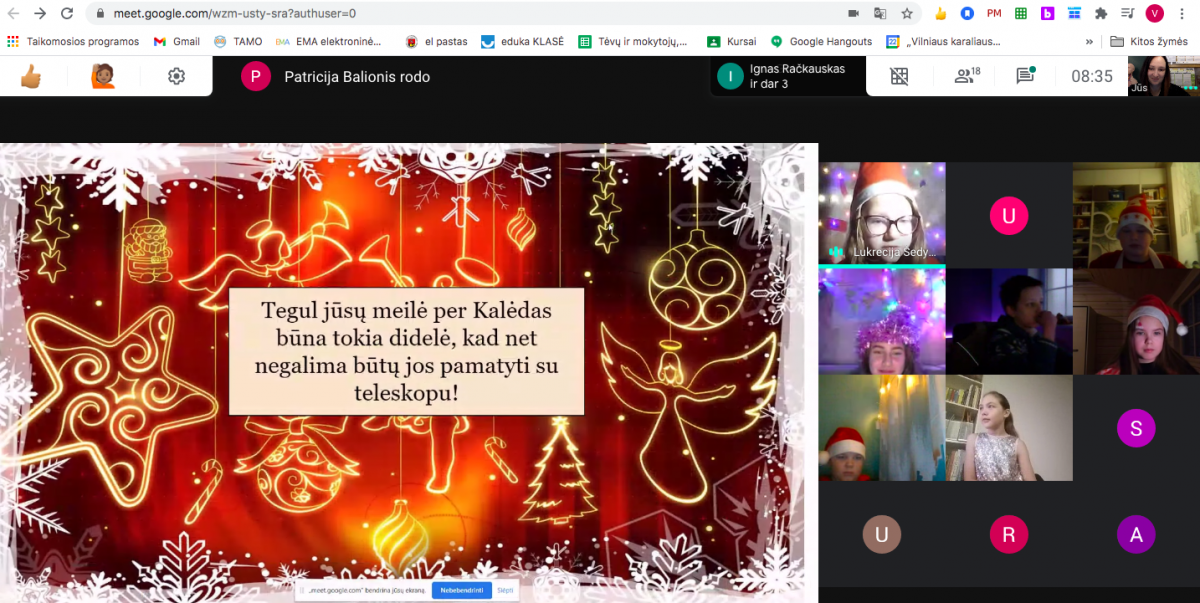Reload the page

pyautogui.click(x=67, y=14)
